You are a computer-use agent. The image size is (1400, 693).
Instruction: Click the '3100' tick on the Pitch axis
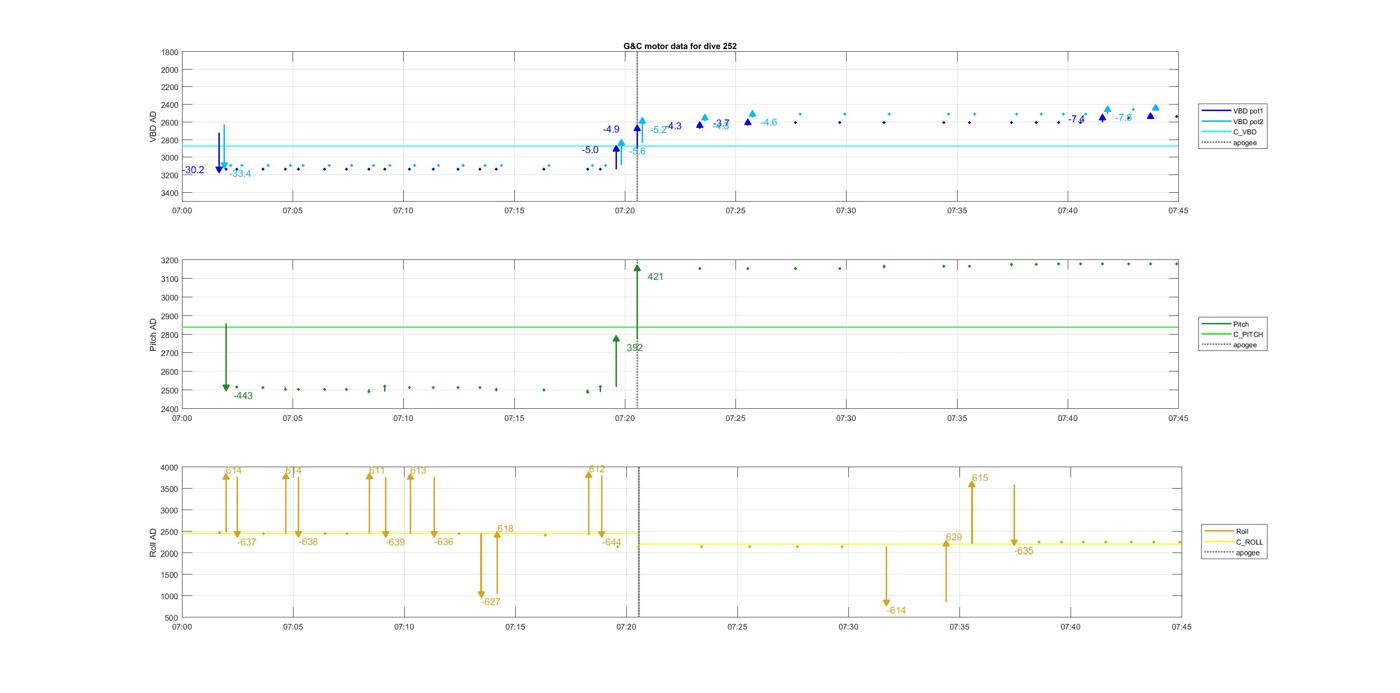[169, 279]
